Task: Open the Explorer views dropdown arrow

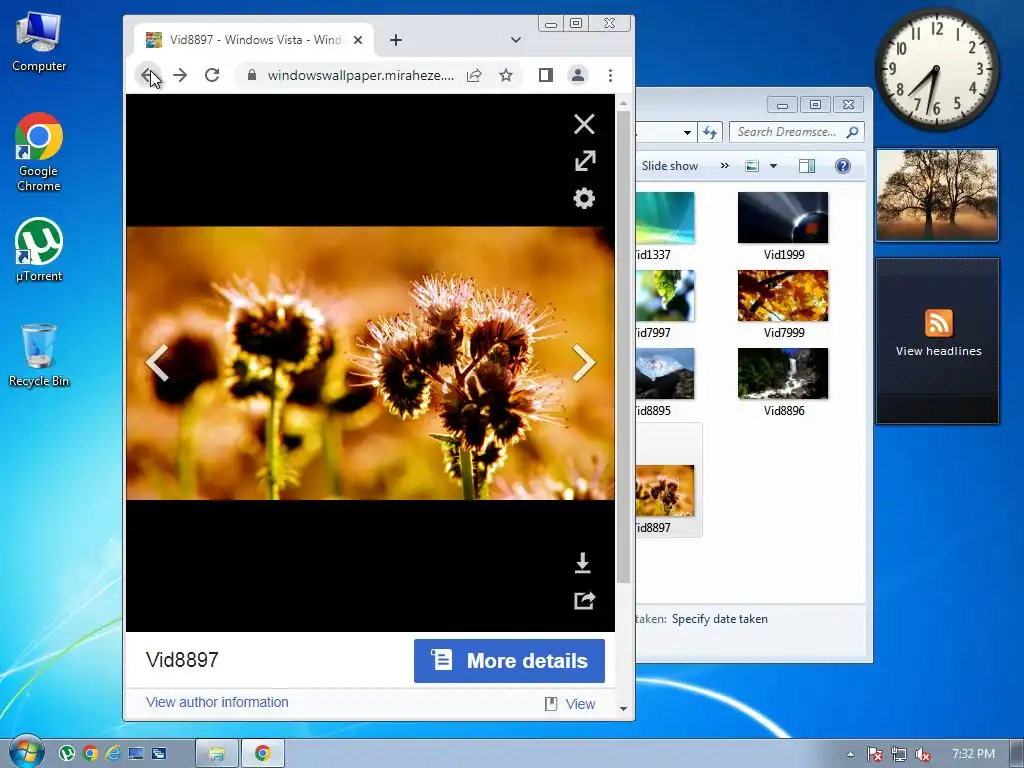Action: 773,166
